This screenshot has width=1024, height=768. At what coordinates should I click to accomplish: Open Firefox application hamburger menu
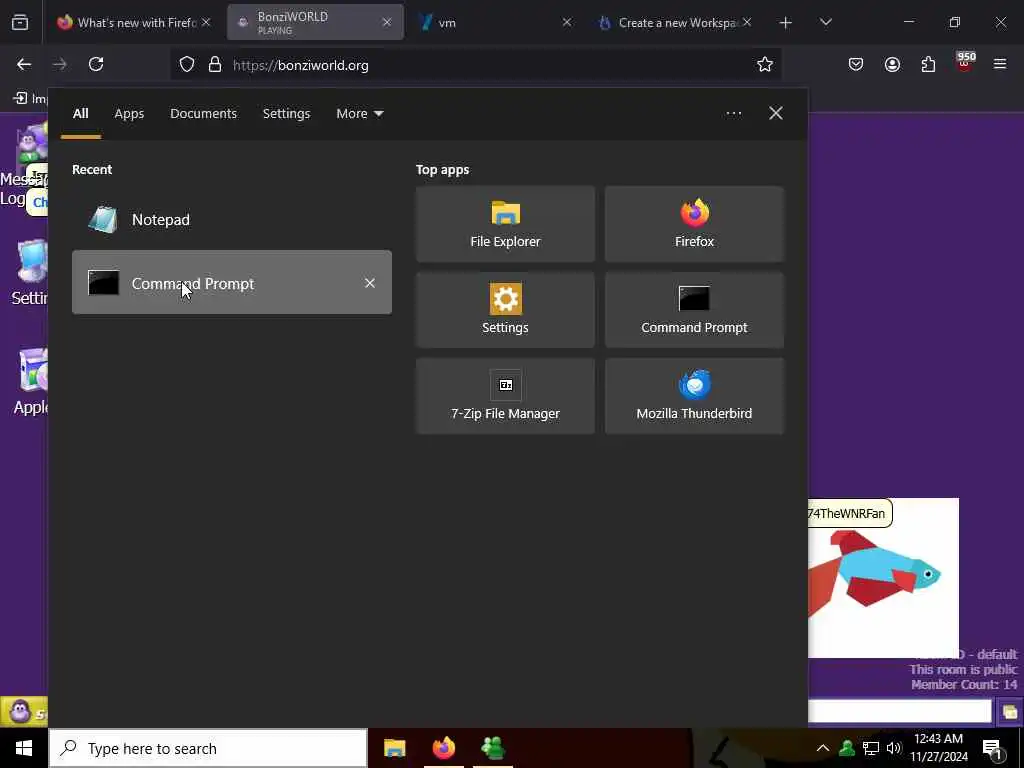click(x=1000, y=64)
